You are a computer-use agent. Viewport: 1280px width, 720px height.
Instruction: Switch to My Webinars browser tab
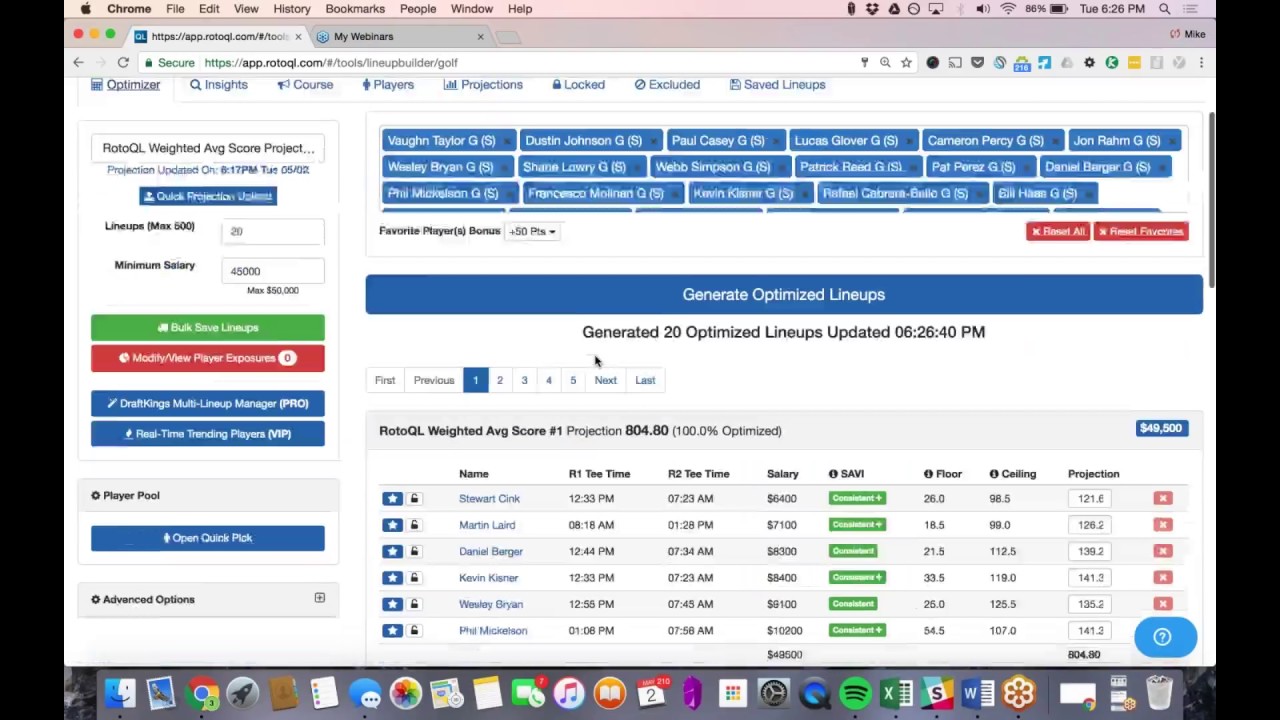click(x=400, y=36)
